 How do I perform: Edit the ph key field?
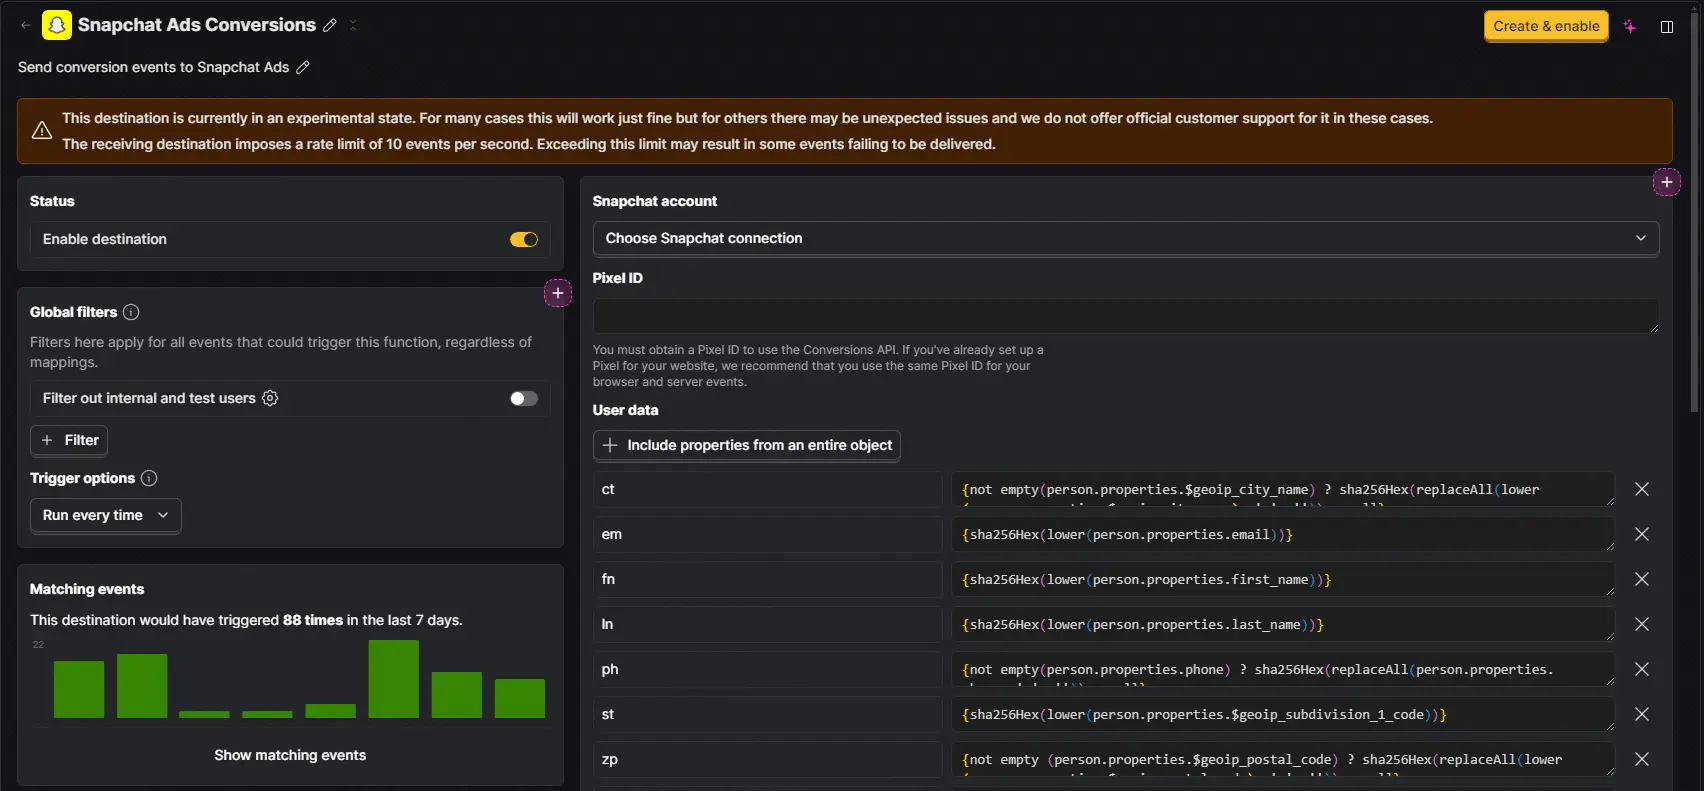[x=767, y=669]
